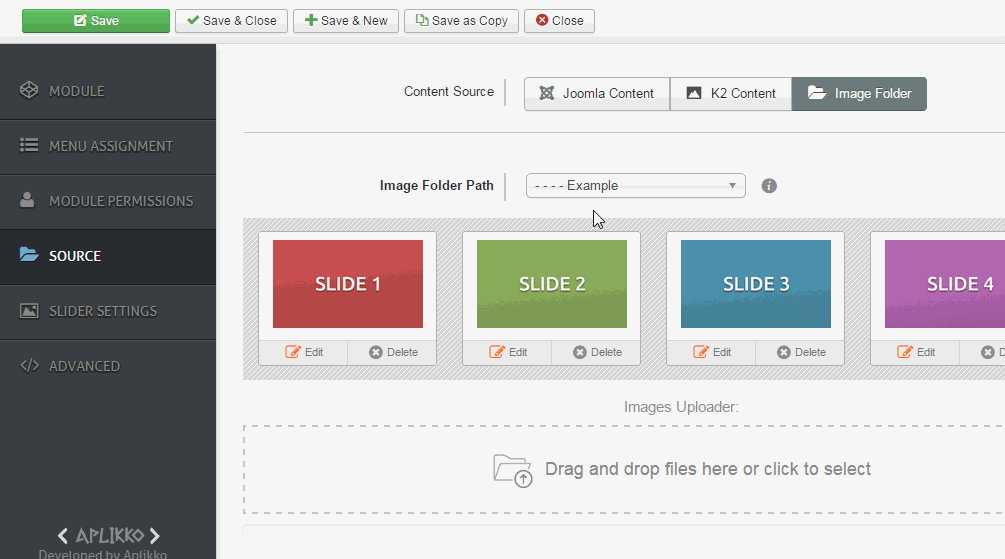Click the Aplikko left chevron icon
Image resolution: width=1005 pixels, height=559 pixels.
[x=63, y=536]
